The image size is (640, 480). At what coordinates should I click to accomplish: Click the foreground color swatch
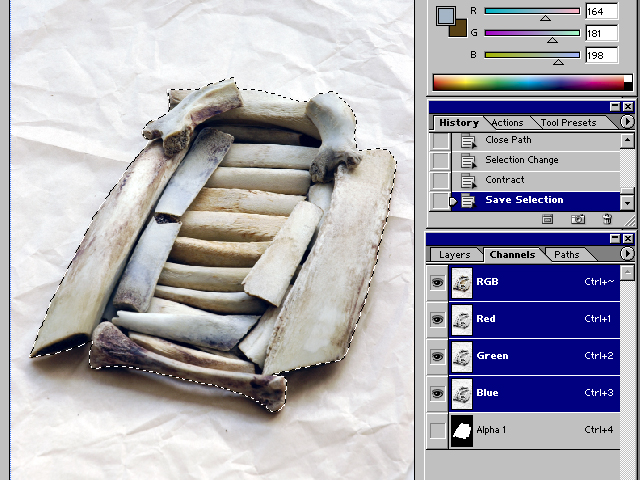446,16
